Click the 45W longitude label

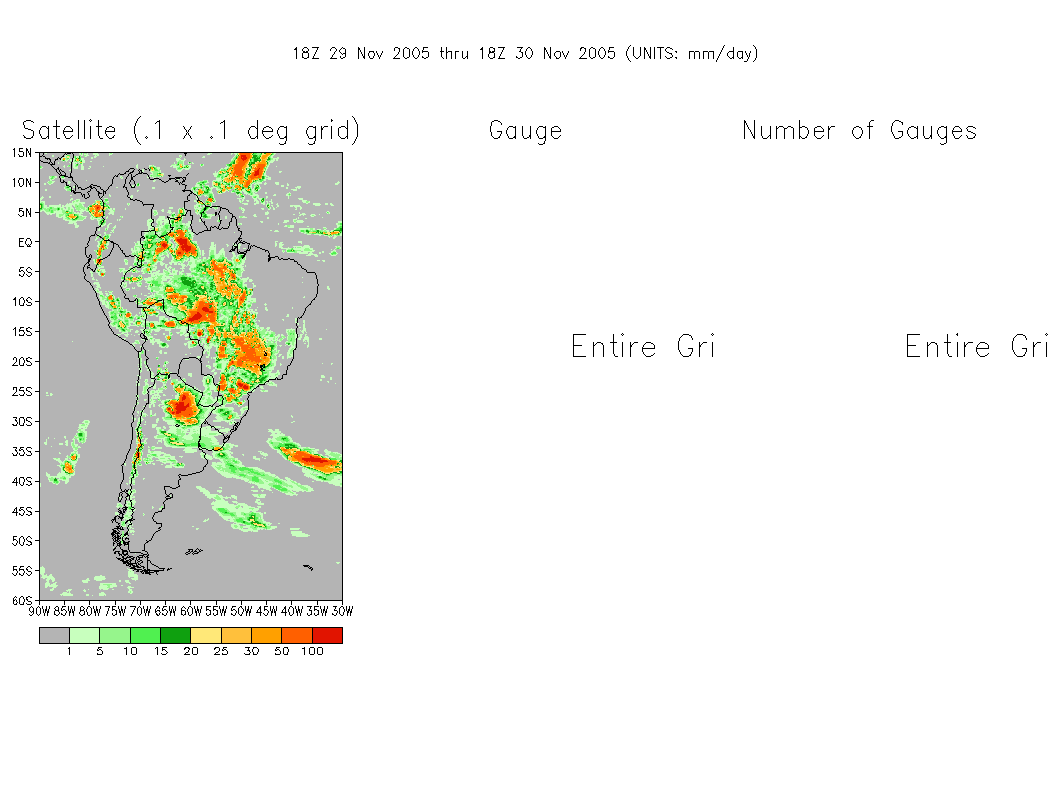coord(267,611)
